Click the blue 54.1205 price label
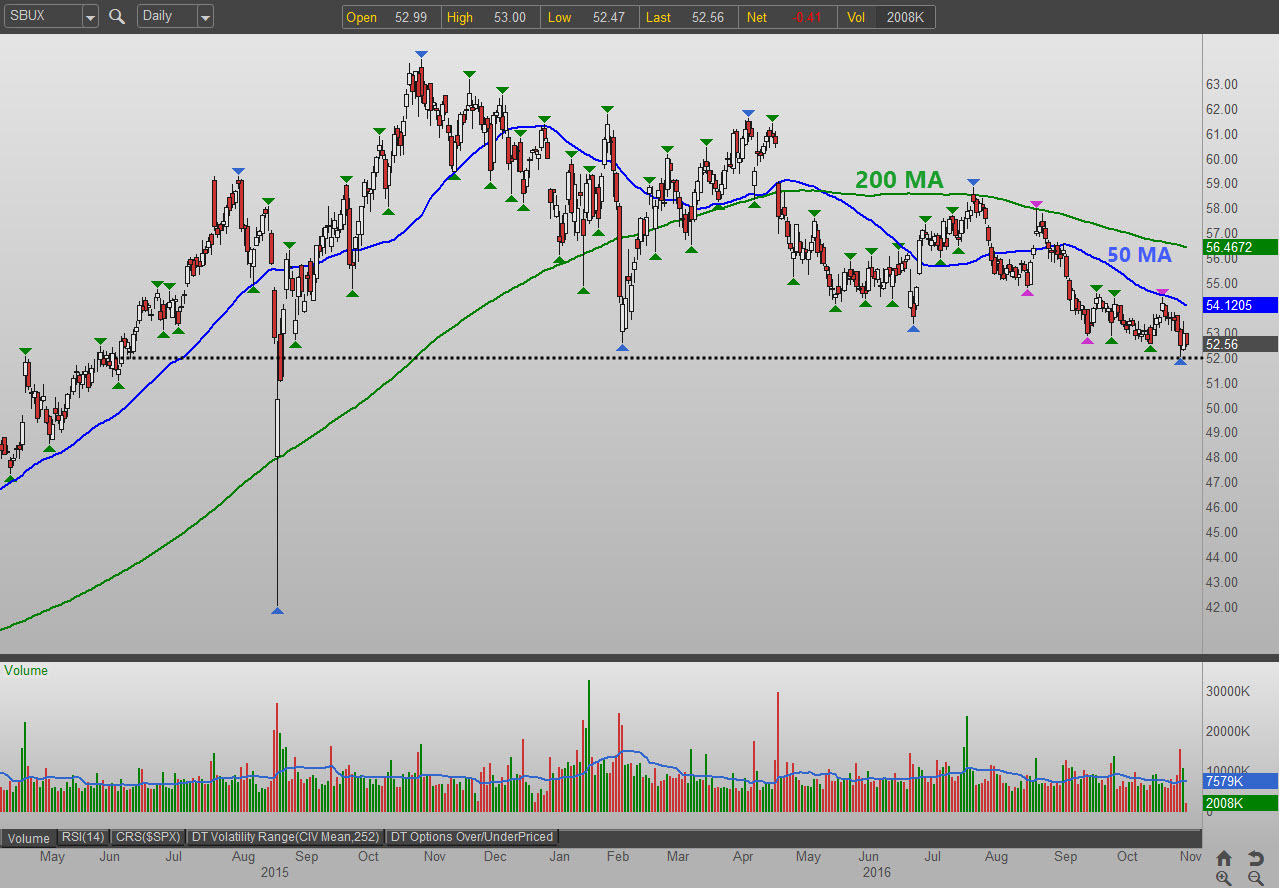The height and width of the screenshot is (888, 1279). tap(1241, 305)
